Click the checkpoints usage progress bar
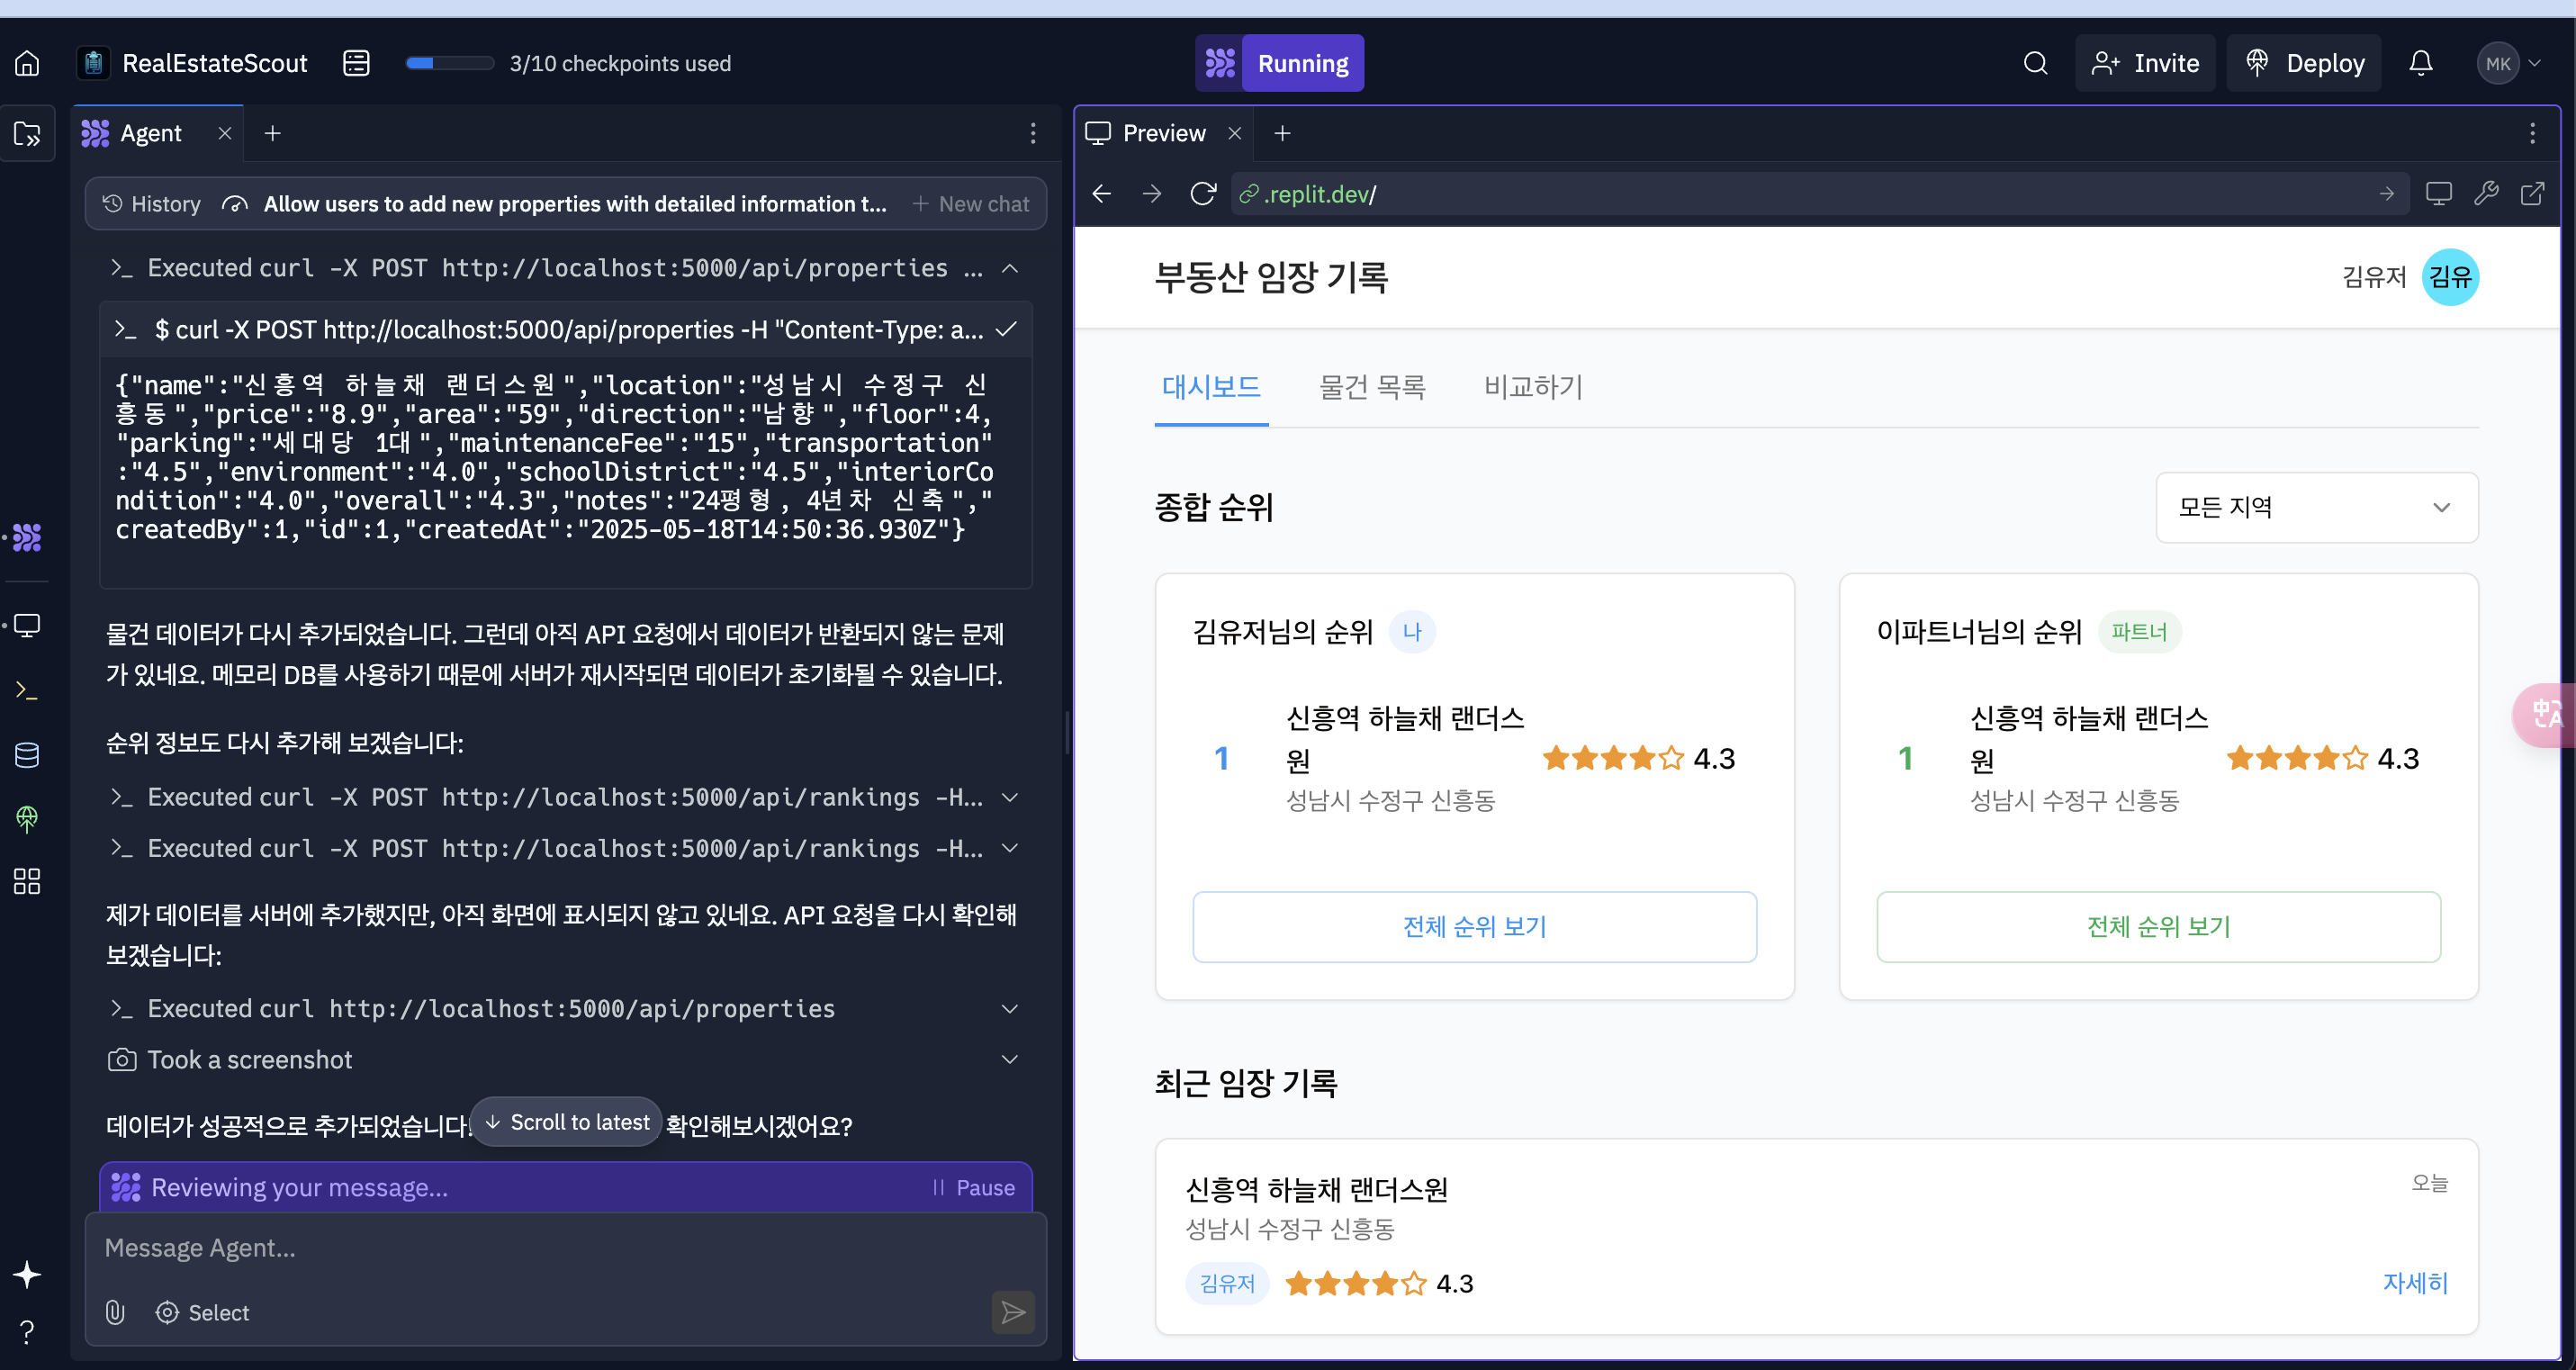 tap(449, 63)
